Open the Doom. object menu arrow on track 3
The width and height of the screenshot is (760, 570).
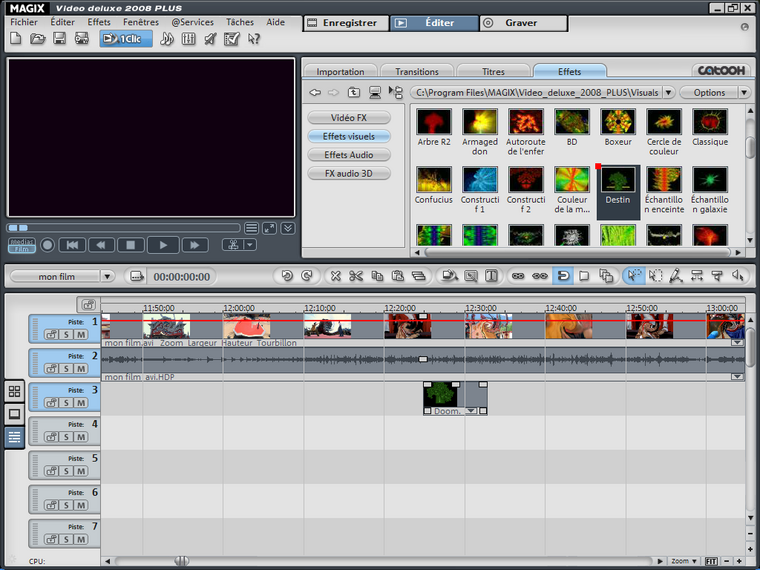click(x=471, y=411)
